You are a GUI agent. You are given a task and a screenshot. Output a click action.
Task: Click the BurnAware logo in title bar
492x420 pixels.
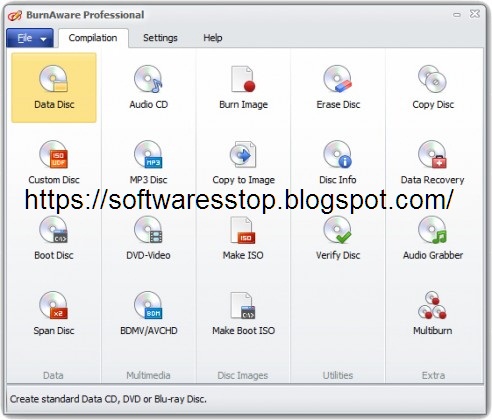(15, 15)
